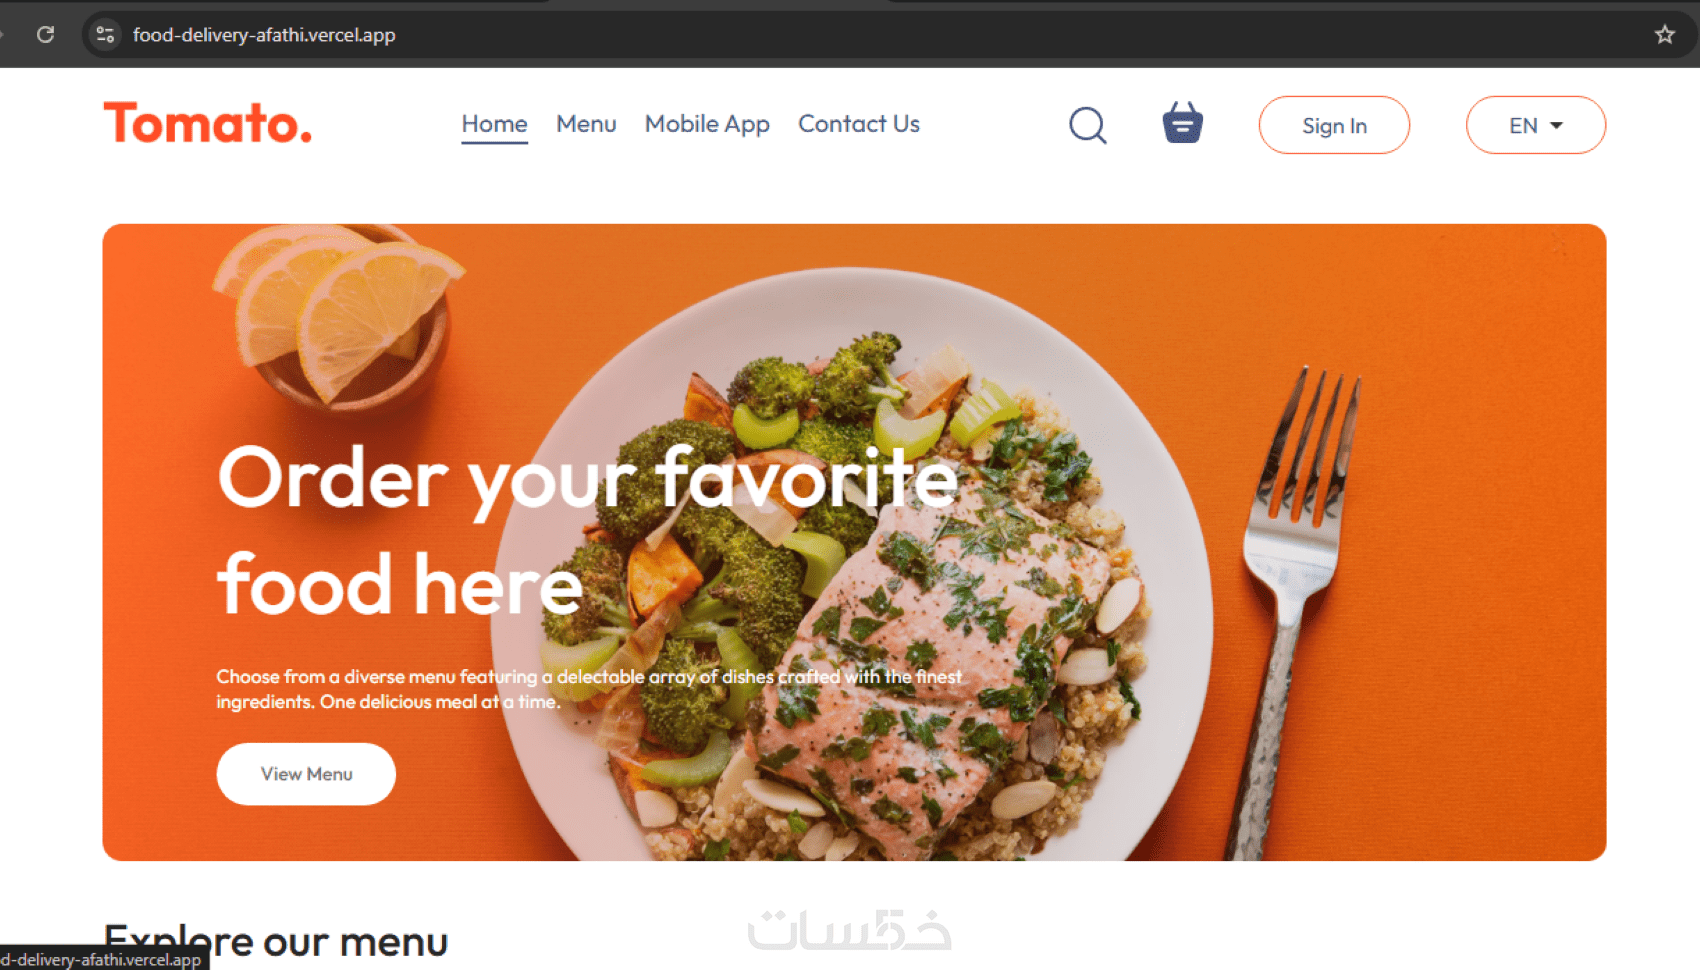The width and height of the screenshot is (1700, 970).
Task: Open the shopping basket cart icon
Action: coord(1182,123)
